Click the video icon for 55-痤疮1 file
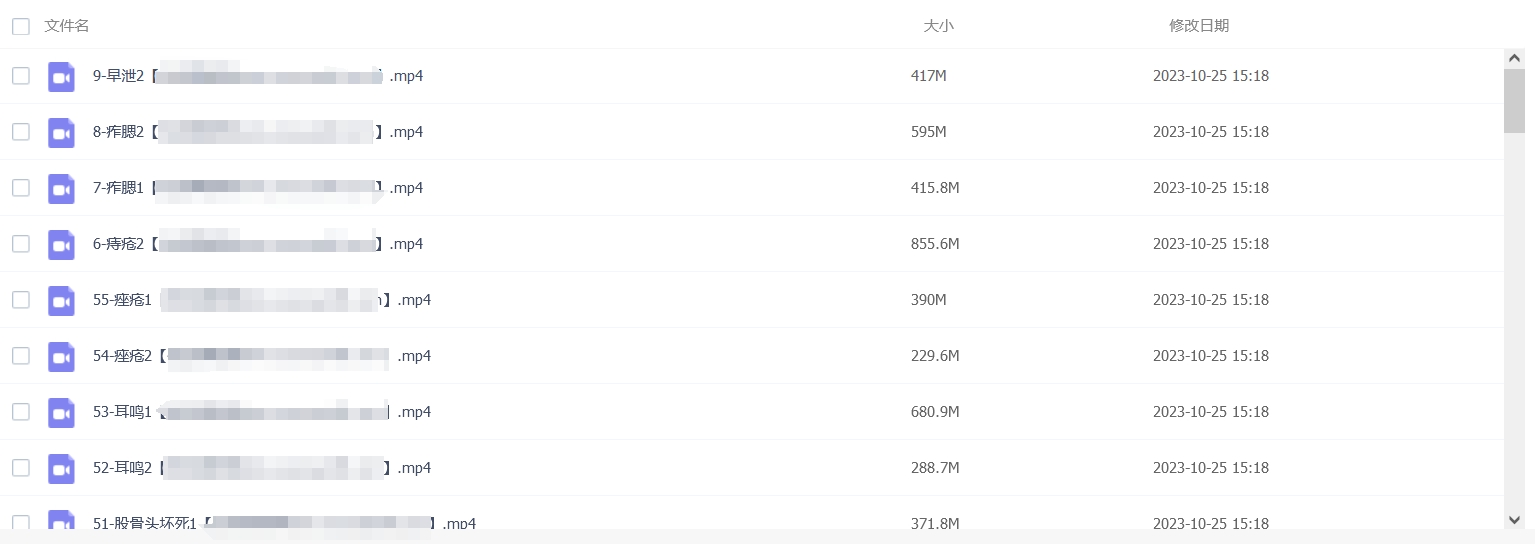 click(61, 300)
